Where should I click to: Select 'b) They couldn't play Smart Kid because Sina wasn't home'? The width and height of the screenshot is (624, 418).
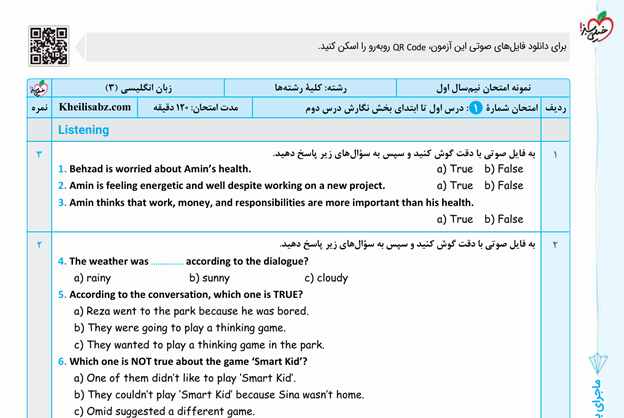click(x=219, y=395)
